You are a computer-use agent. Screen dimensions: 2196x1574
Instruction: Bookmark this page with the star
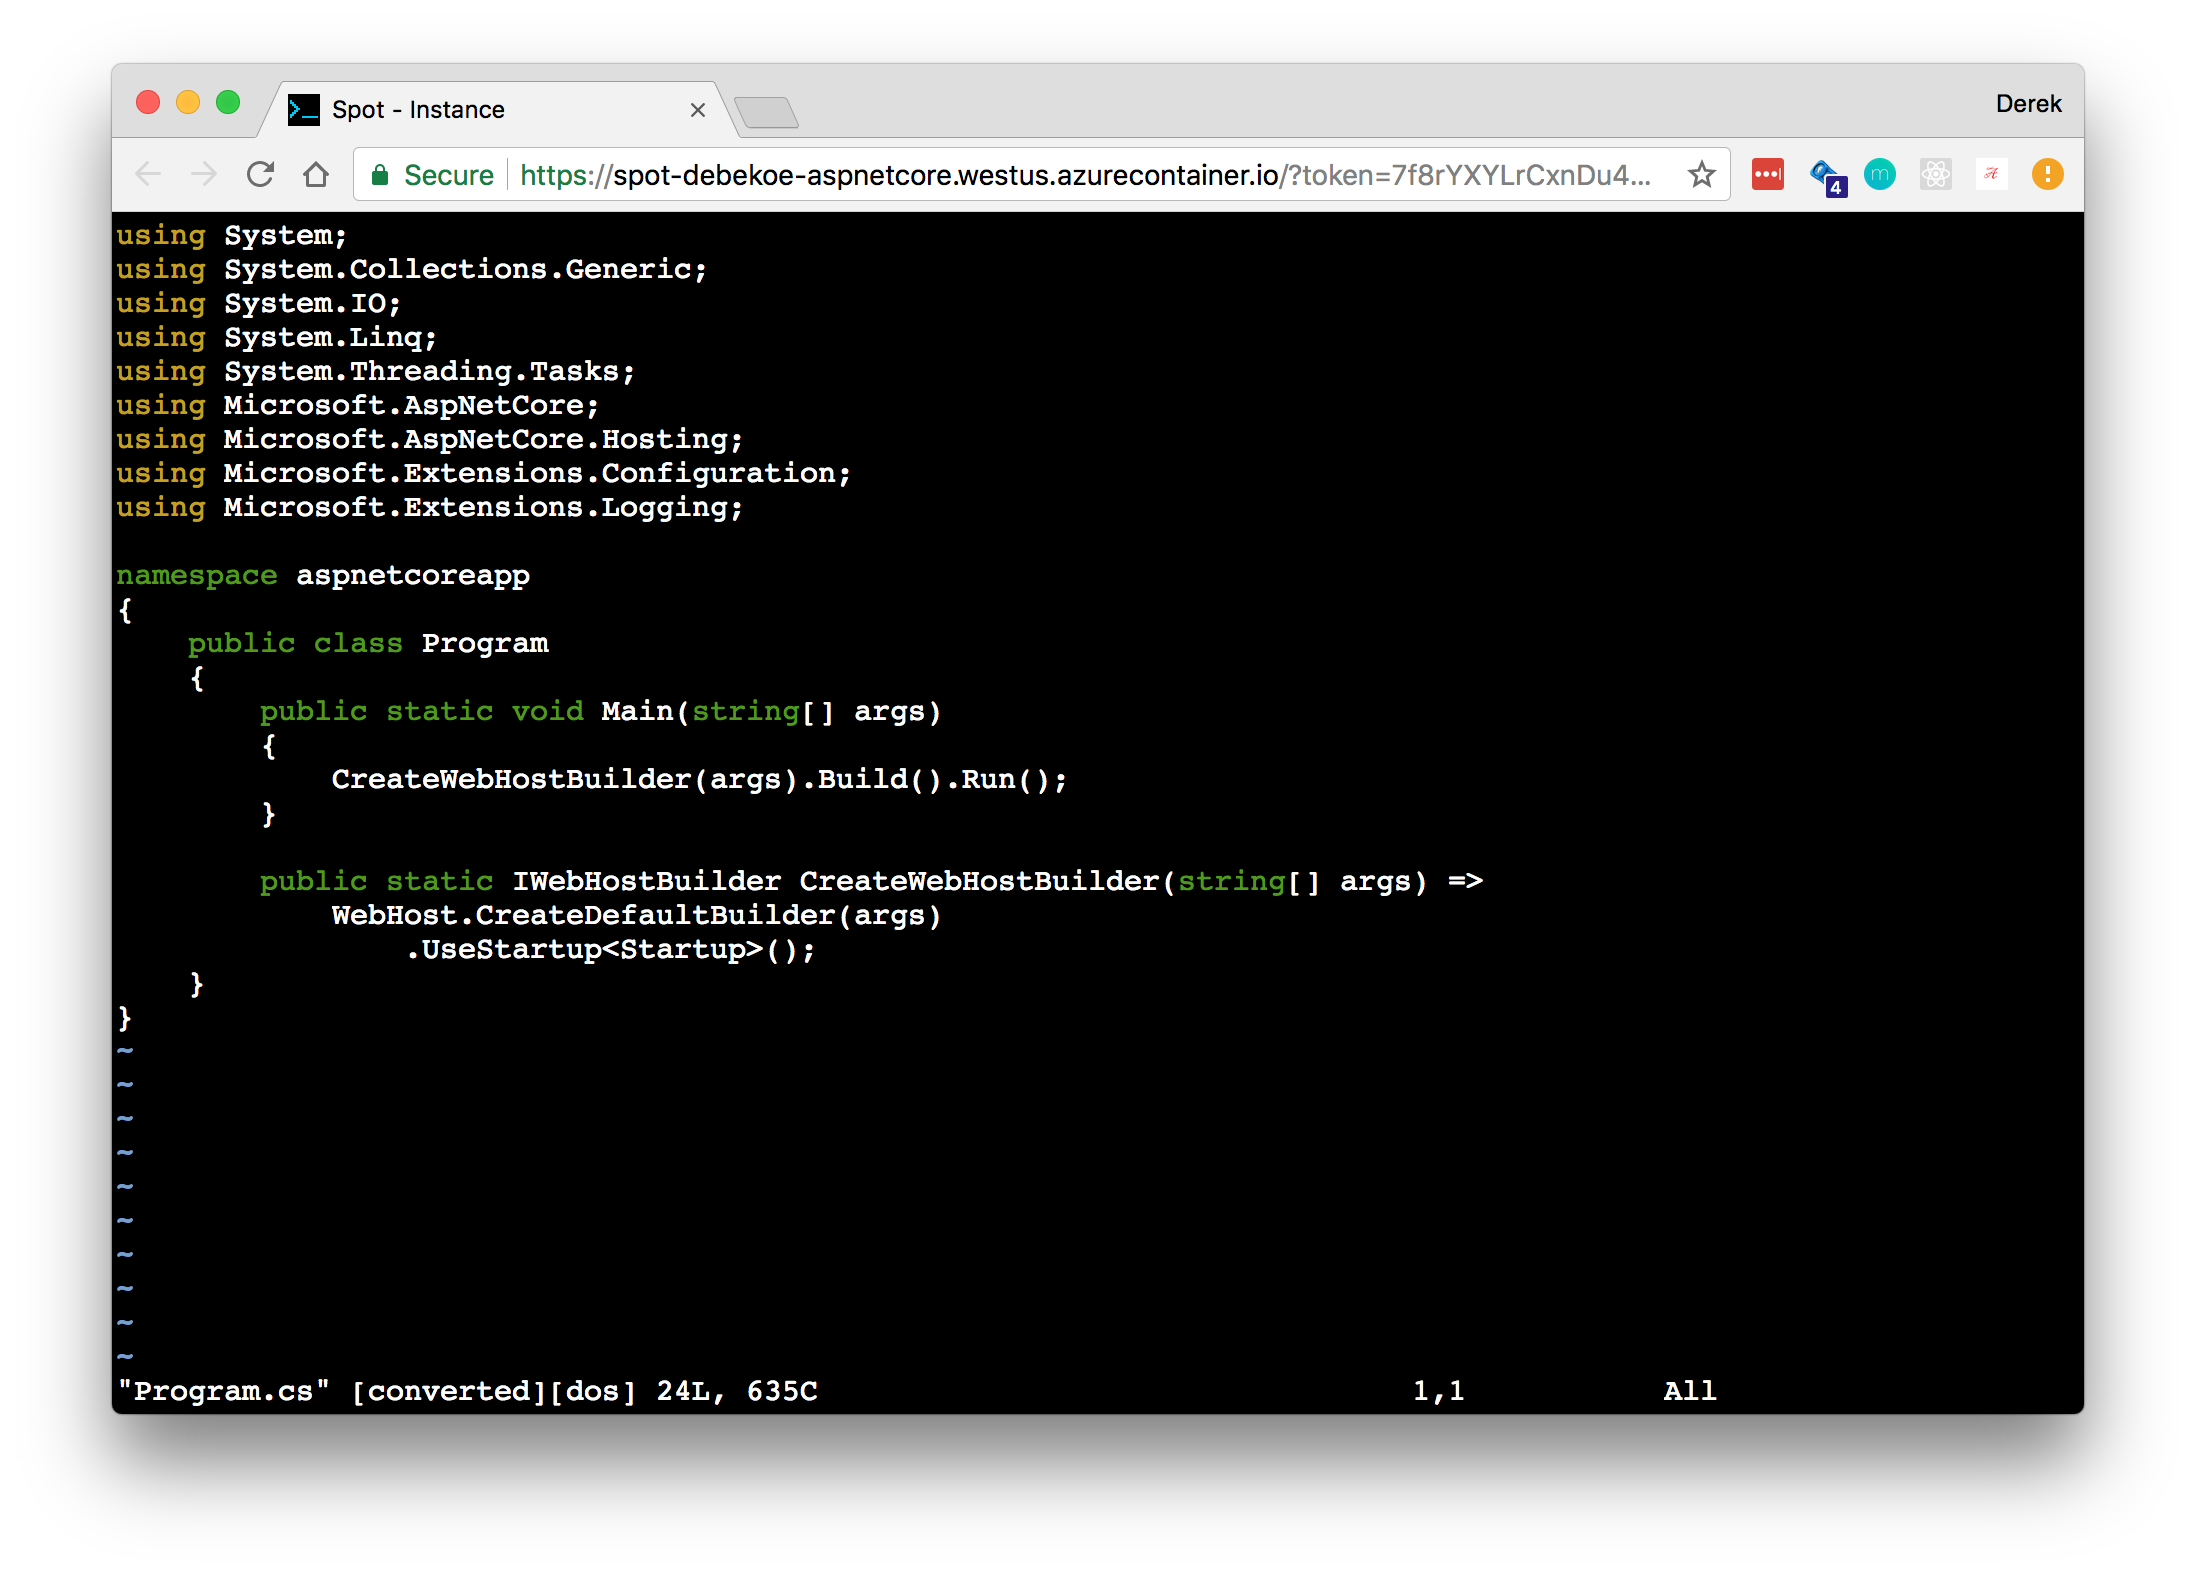1701,175
